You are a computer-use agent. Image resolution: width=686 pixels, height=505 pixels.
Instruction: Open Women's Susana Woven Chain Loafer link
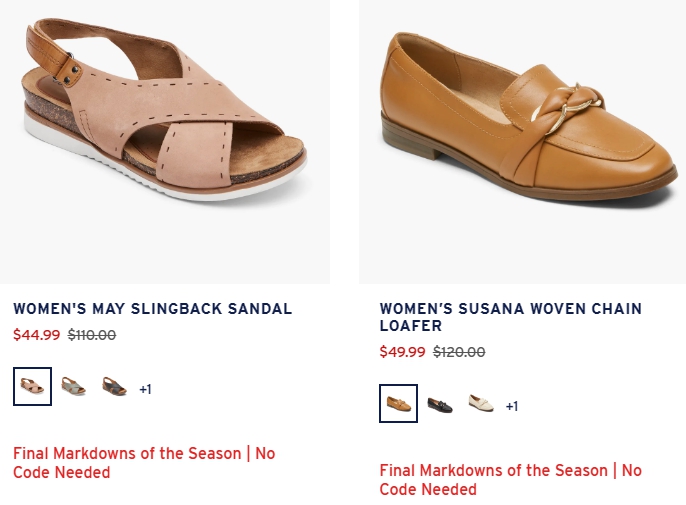511,317
